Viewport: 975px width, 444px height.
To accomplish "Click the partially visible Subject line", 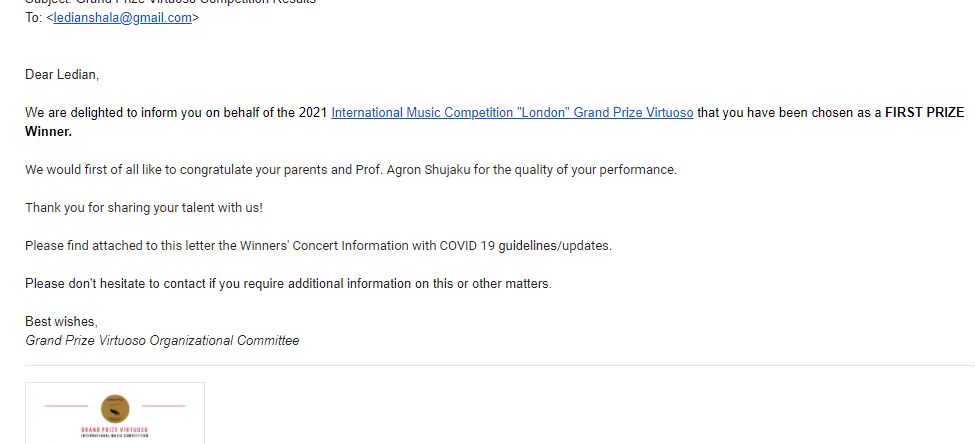I will 170,2.
